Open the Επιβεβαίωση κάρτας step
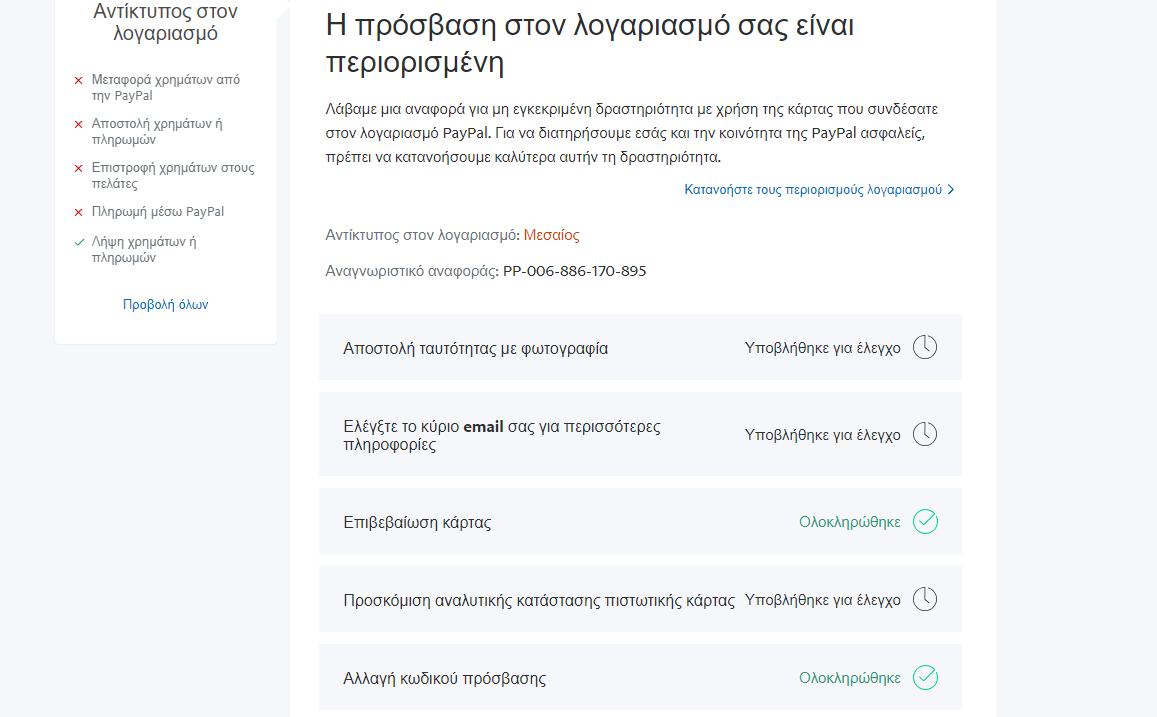The image size is (1157, 717). pyautogui.click(x=640, y=522)
